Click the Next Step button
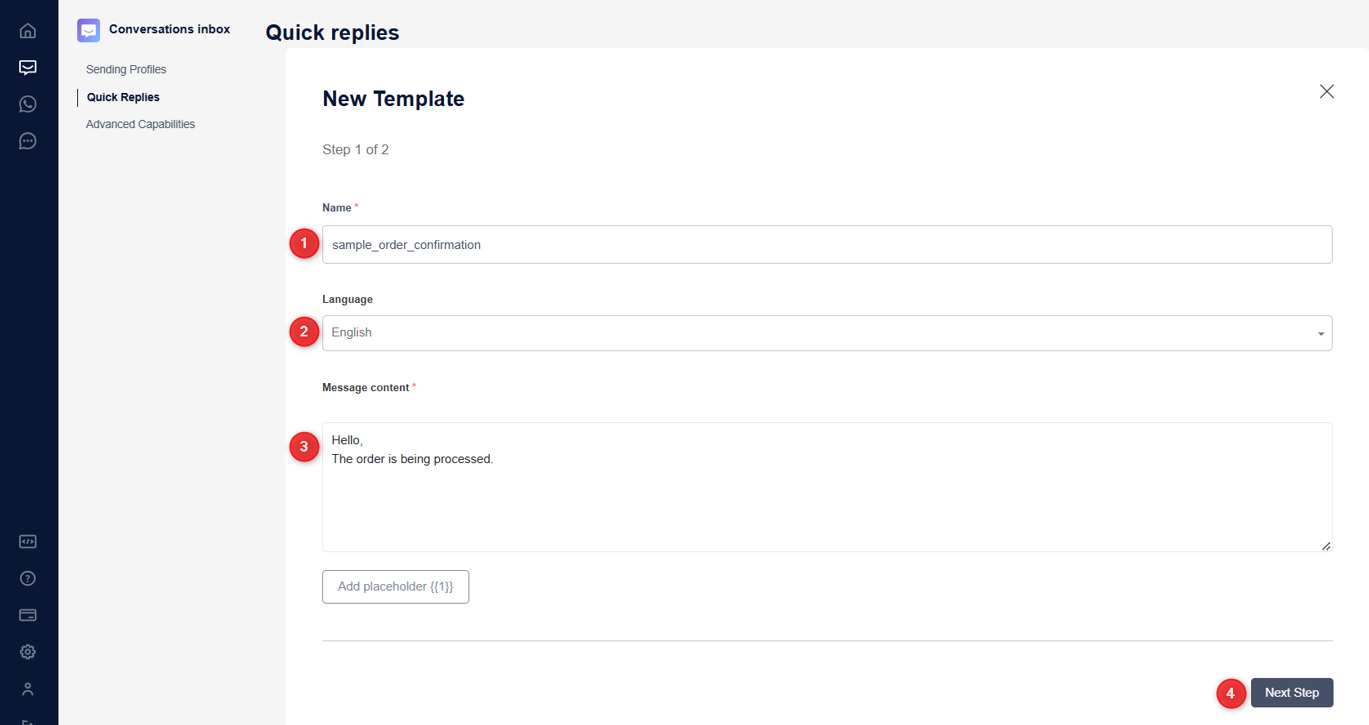 [x=1292, y=693]
